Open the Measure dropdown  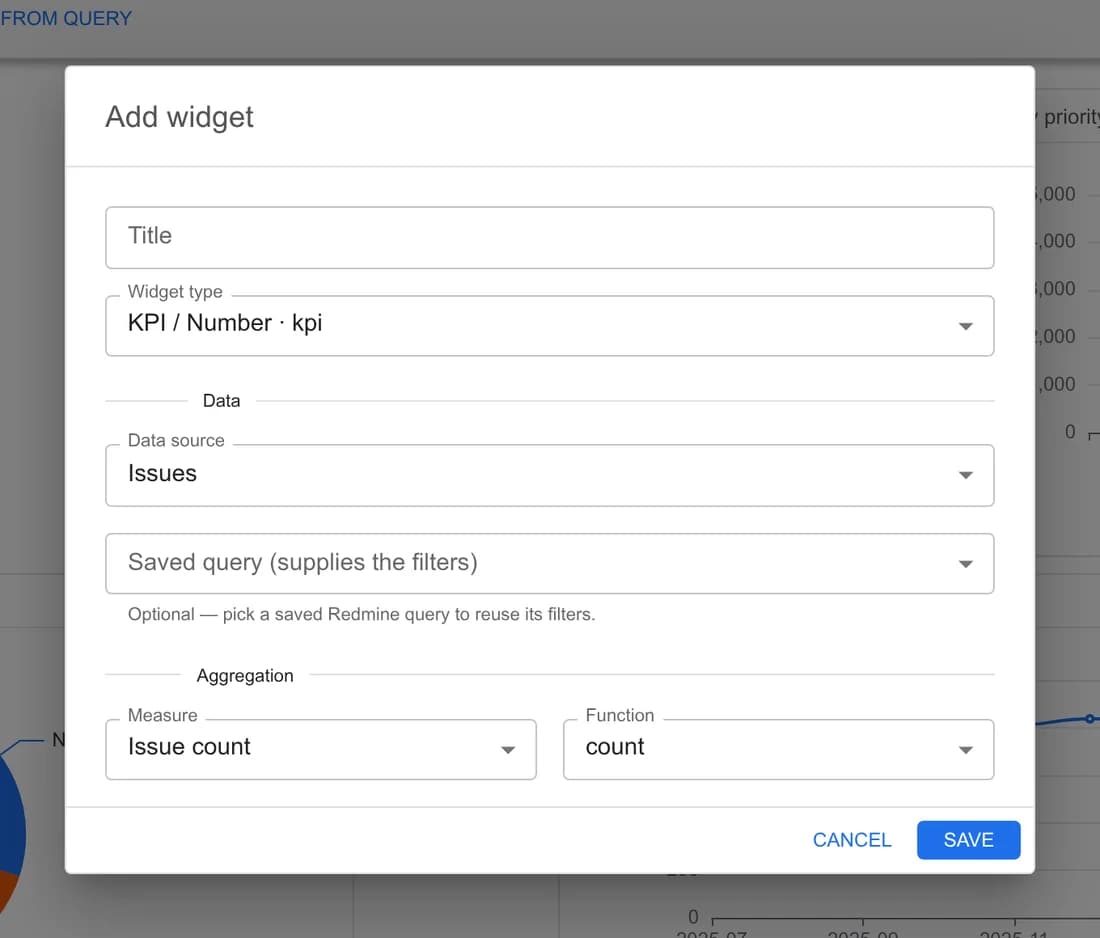click(321, 749)
